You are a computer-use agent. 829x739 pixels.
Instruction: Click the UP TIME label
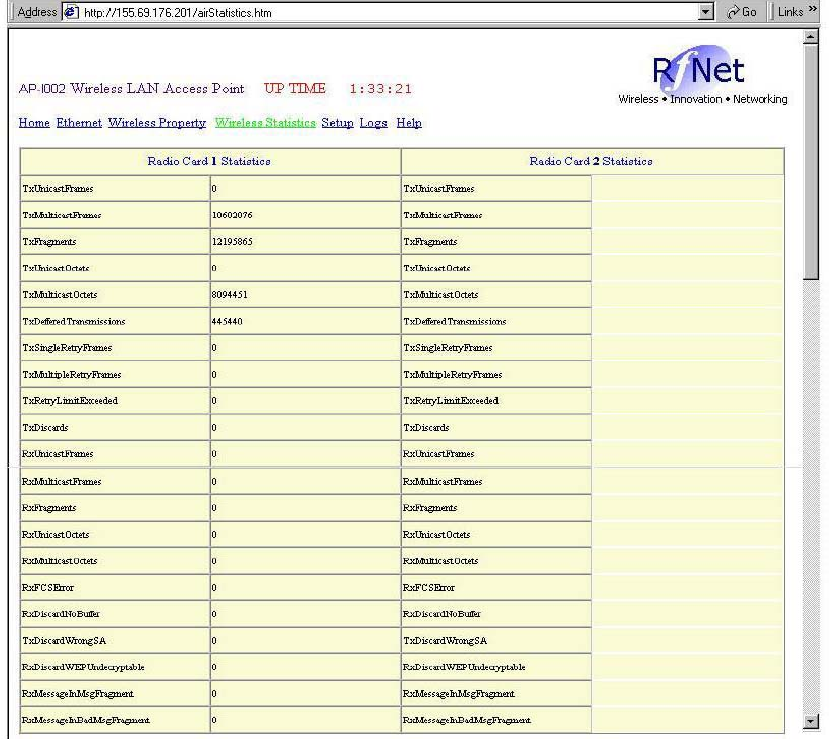pos(294,88)
